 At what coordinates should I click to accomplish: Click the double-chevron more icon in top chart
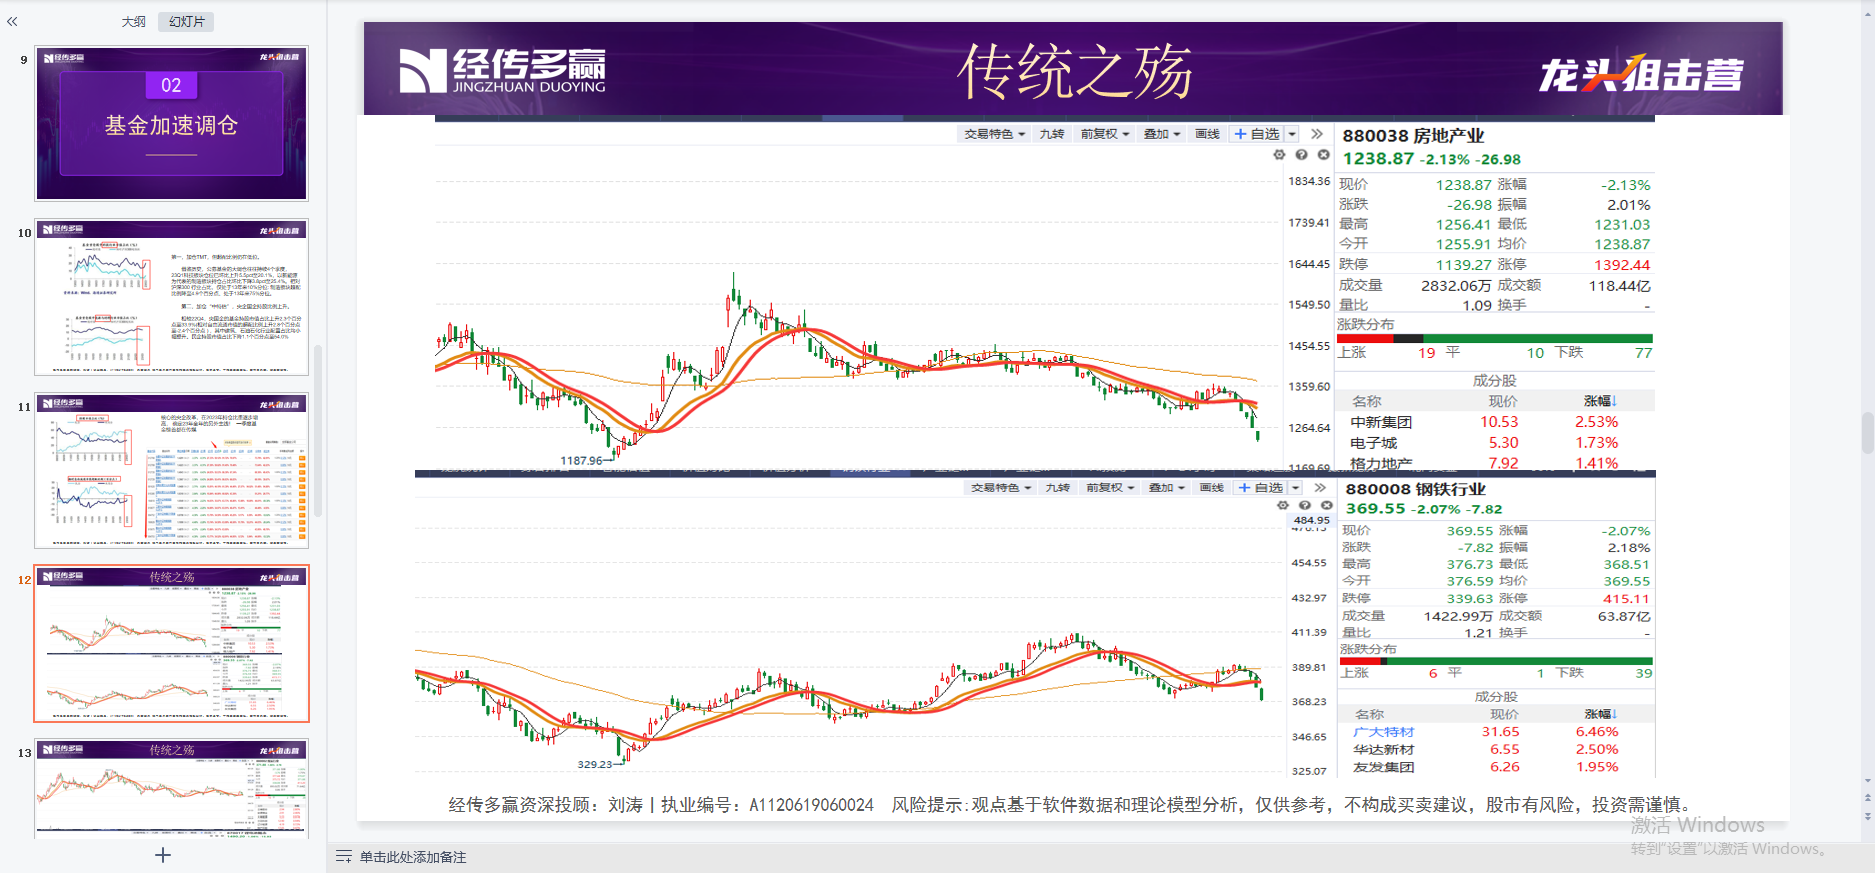pos(1317,134)
